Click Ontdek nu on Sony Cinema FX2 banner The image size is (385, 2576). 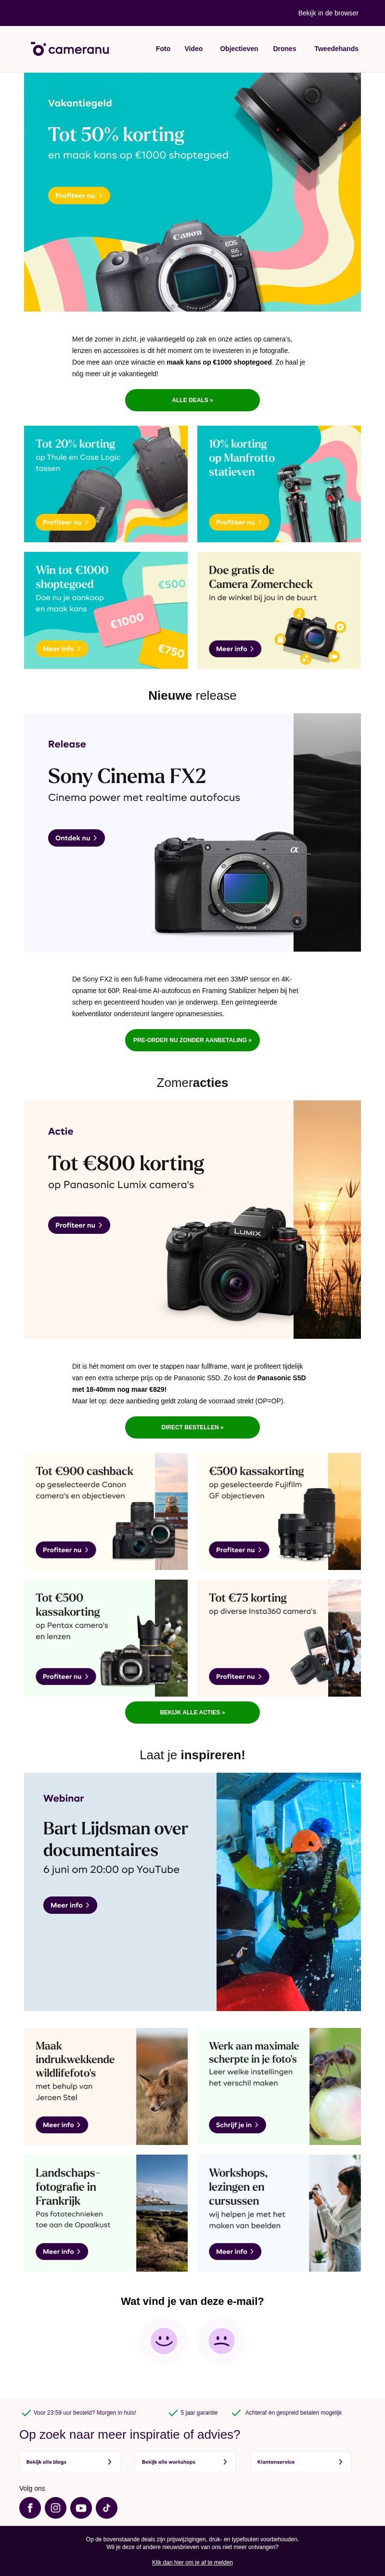point(76,838)
